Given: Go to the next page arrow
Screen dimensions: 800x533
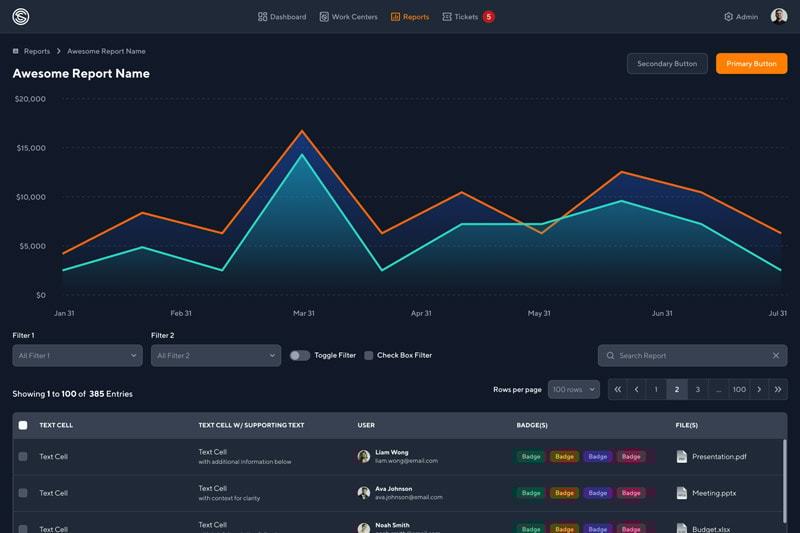Looking at the screenshot, I should coord(759,389).
